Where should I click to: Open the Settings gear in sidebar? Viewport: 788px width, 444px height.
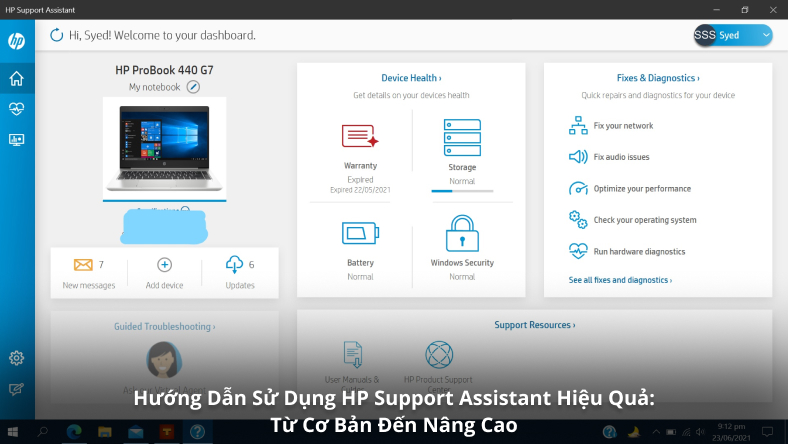click(x=17, y=358)
